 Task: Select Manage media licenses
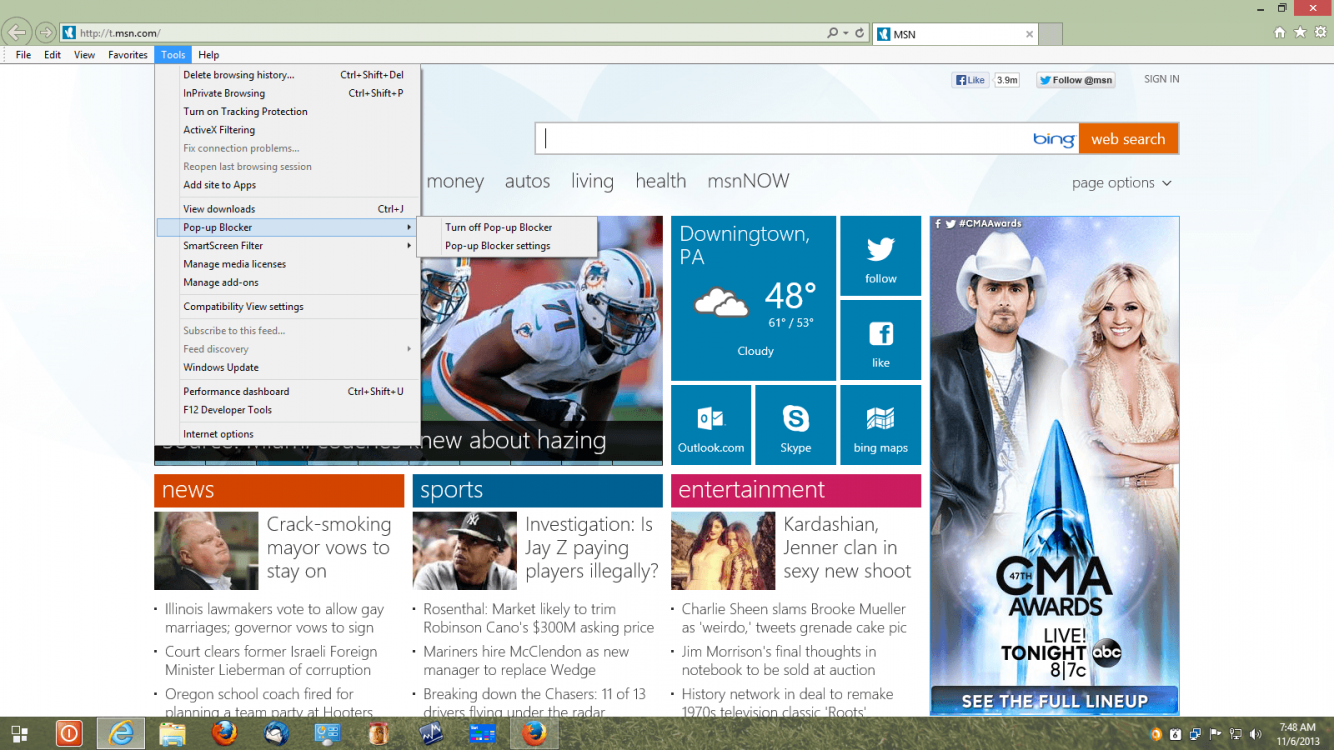tap(286, 264)
